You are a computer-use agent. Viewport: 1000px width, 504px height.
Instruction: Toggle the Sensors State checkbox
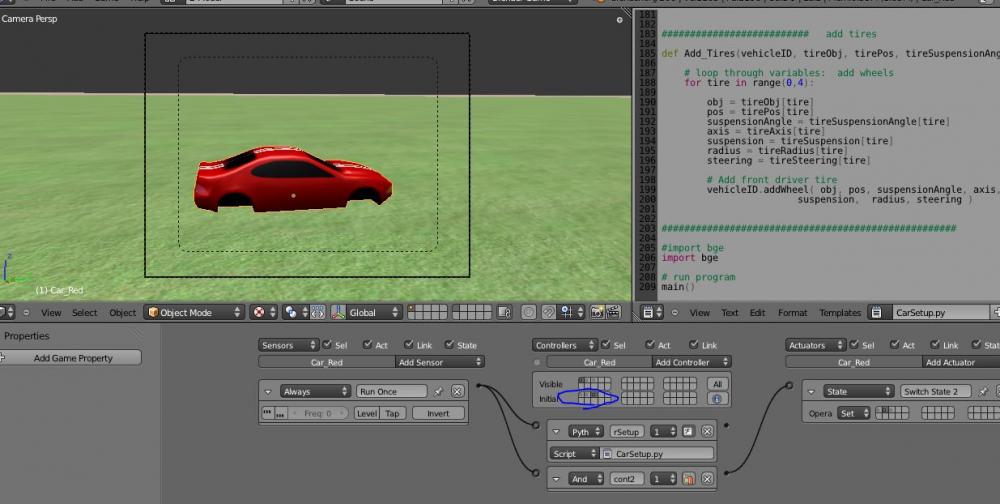coord(449,345)
